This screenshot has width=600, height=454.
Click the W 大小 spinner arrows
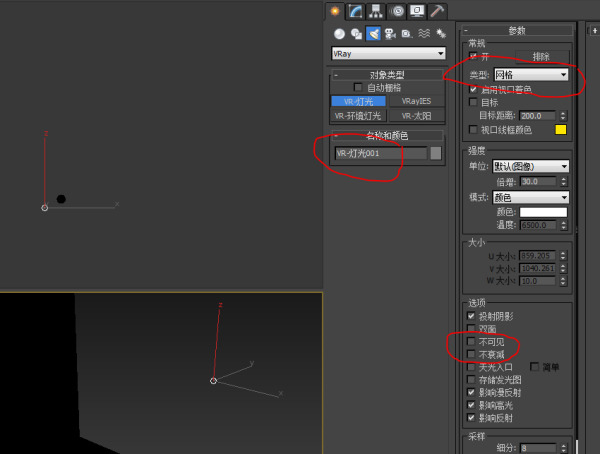563,281
